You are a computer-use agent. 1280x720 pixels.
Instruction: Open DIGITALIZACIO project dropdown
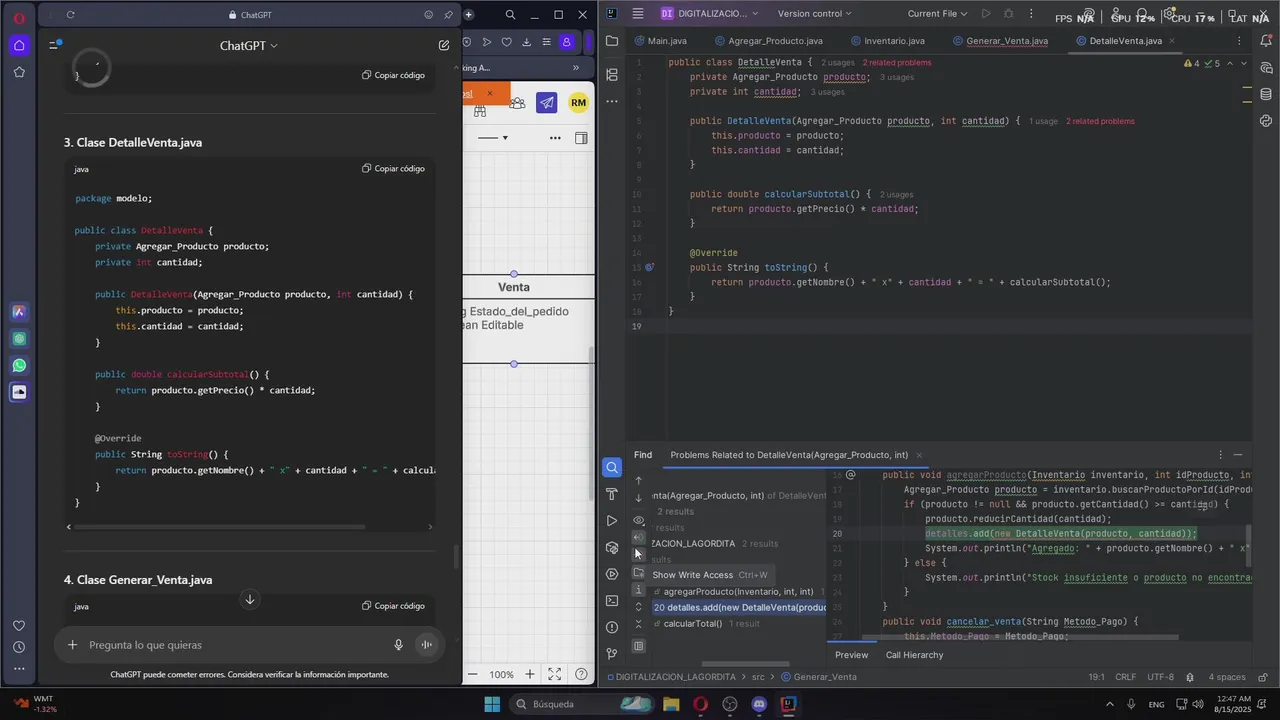click(709, 14)
